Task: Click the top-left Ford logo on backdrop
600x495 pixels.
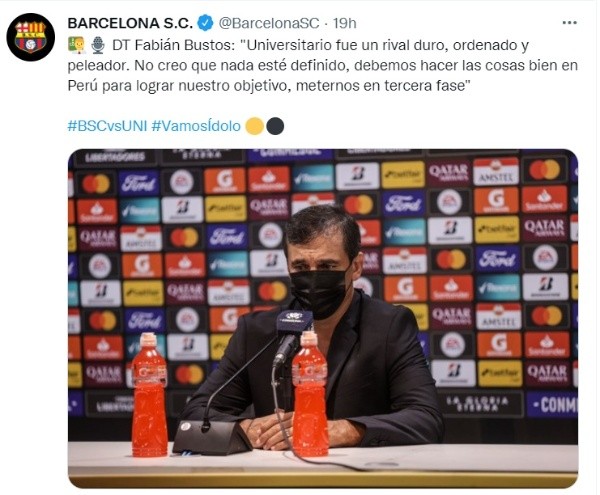Action: pos(139,183)
